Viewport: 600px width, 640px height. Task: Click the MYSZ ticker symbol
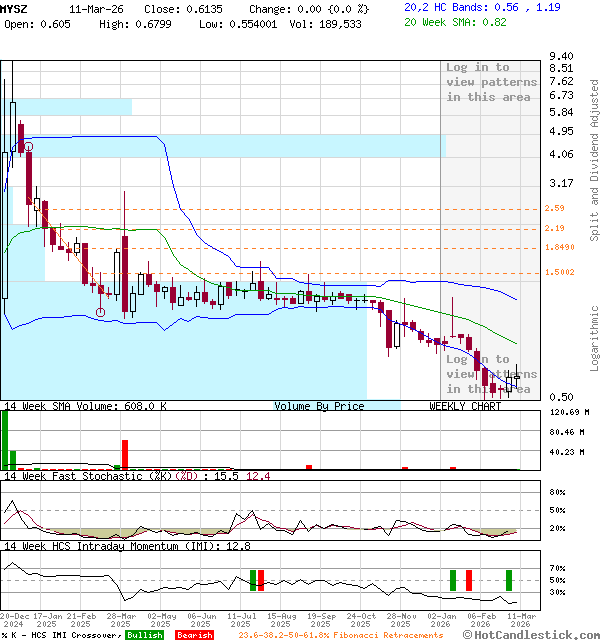click(x=15, y=8)
